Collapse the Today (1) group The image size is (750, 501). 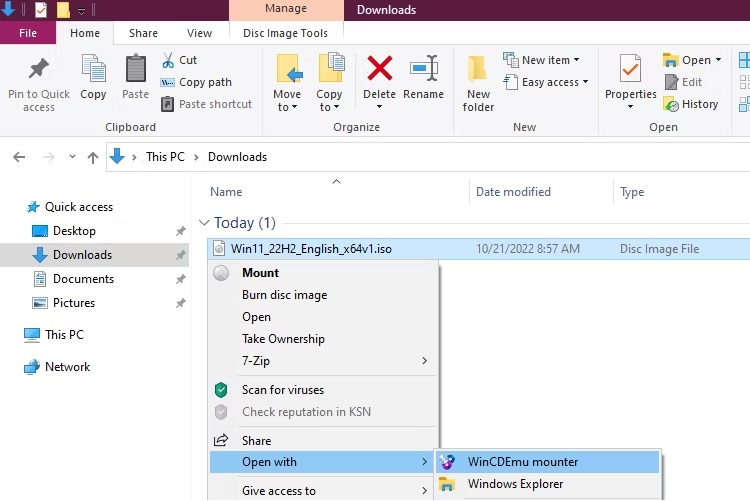pos(204,223)
